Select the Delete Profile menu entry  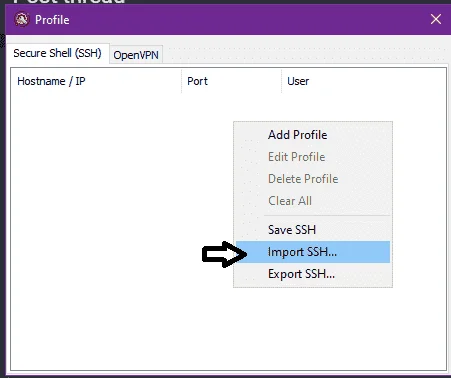coord(313,179)
